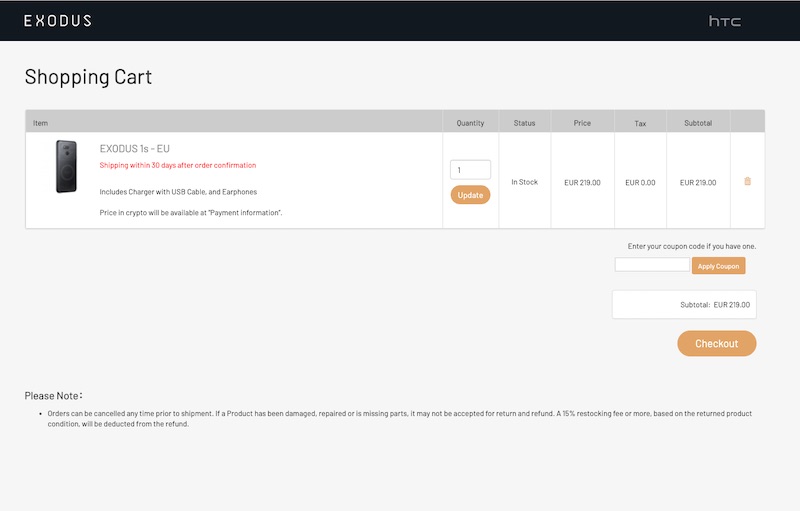Image resolution: width=800 pixels, height=511 pixels.
Task: Click the Shopping Cart page heading
Action: [x=88, y=77]
